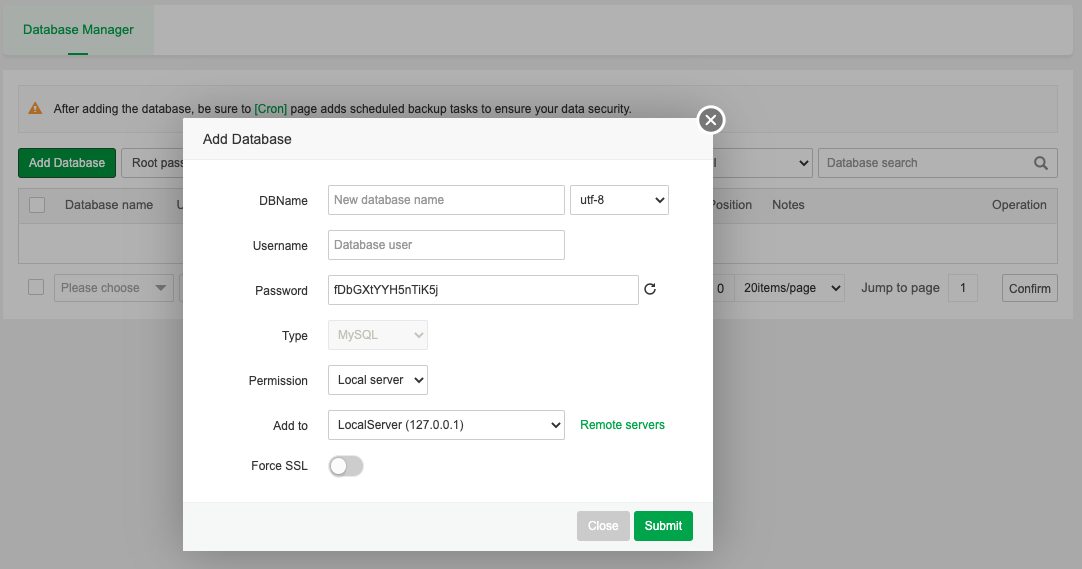Click the magnifier icon in database search
The width and height of the screenshot is (1082, 569).
(1041, 163)
